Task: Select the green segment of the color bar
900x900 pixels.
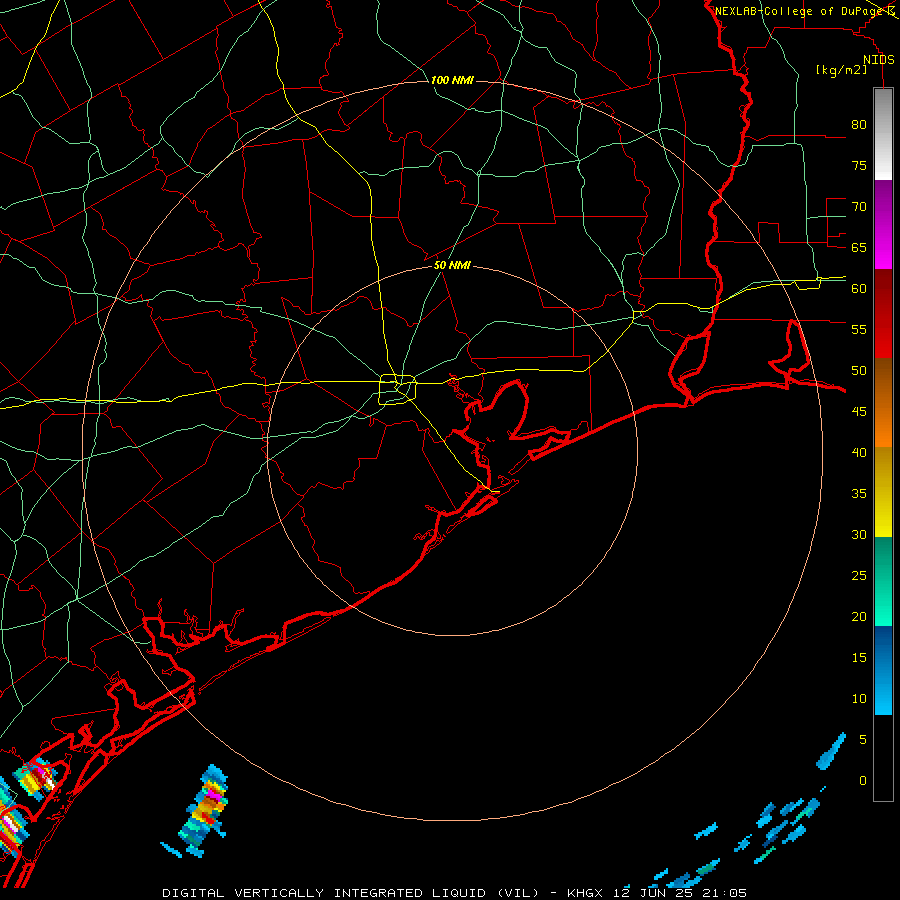Action: (883, 581)
